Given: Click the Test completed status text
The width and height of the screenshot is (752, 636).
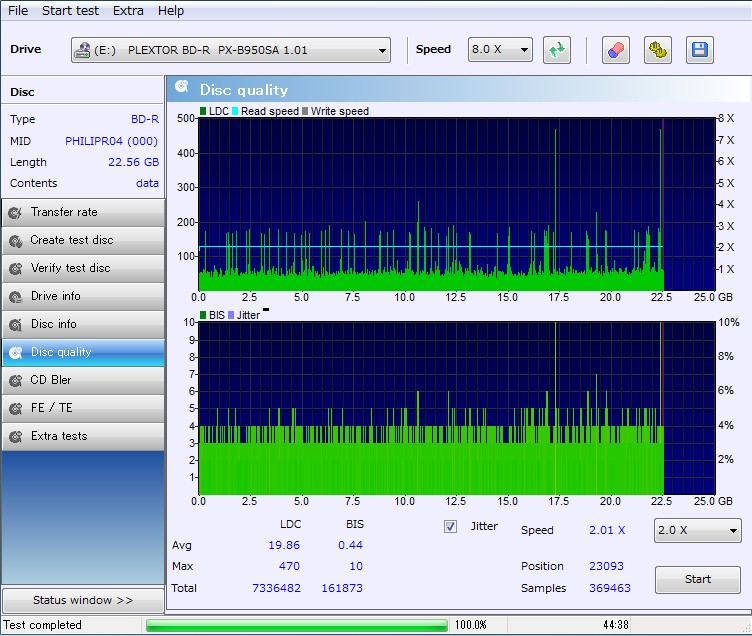Looking at the screenshot, I should pyautogui.click(x=43, y=625).
